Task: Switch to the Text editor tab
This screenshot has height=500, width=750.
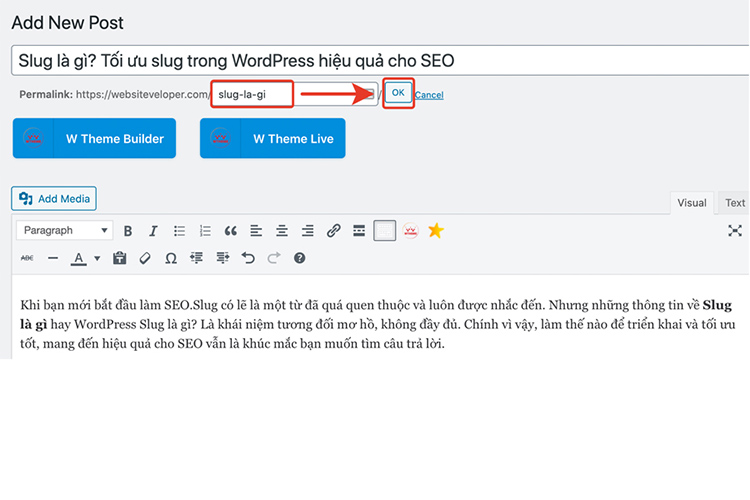Action: click(734, 203)
